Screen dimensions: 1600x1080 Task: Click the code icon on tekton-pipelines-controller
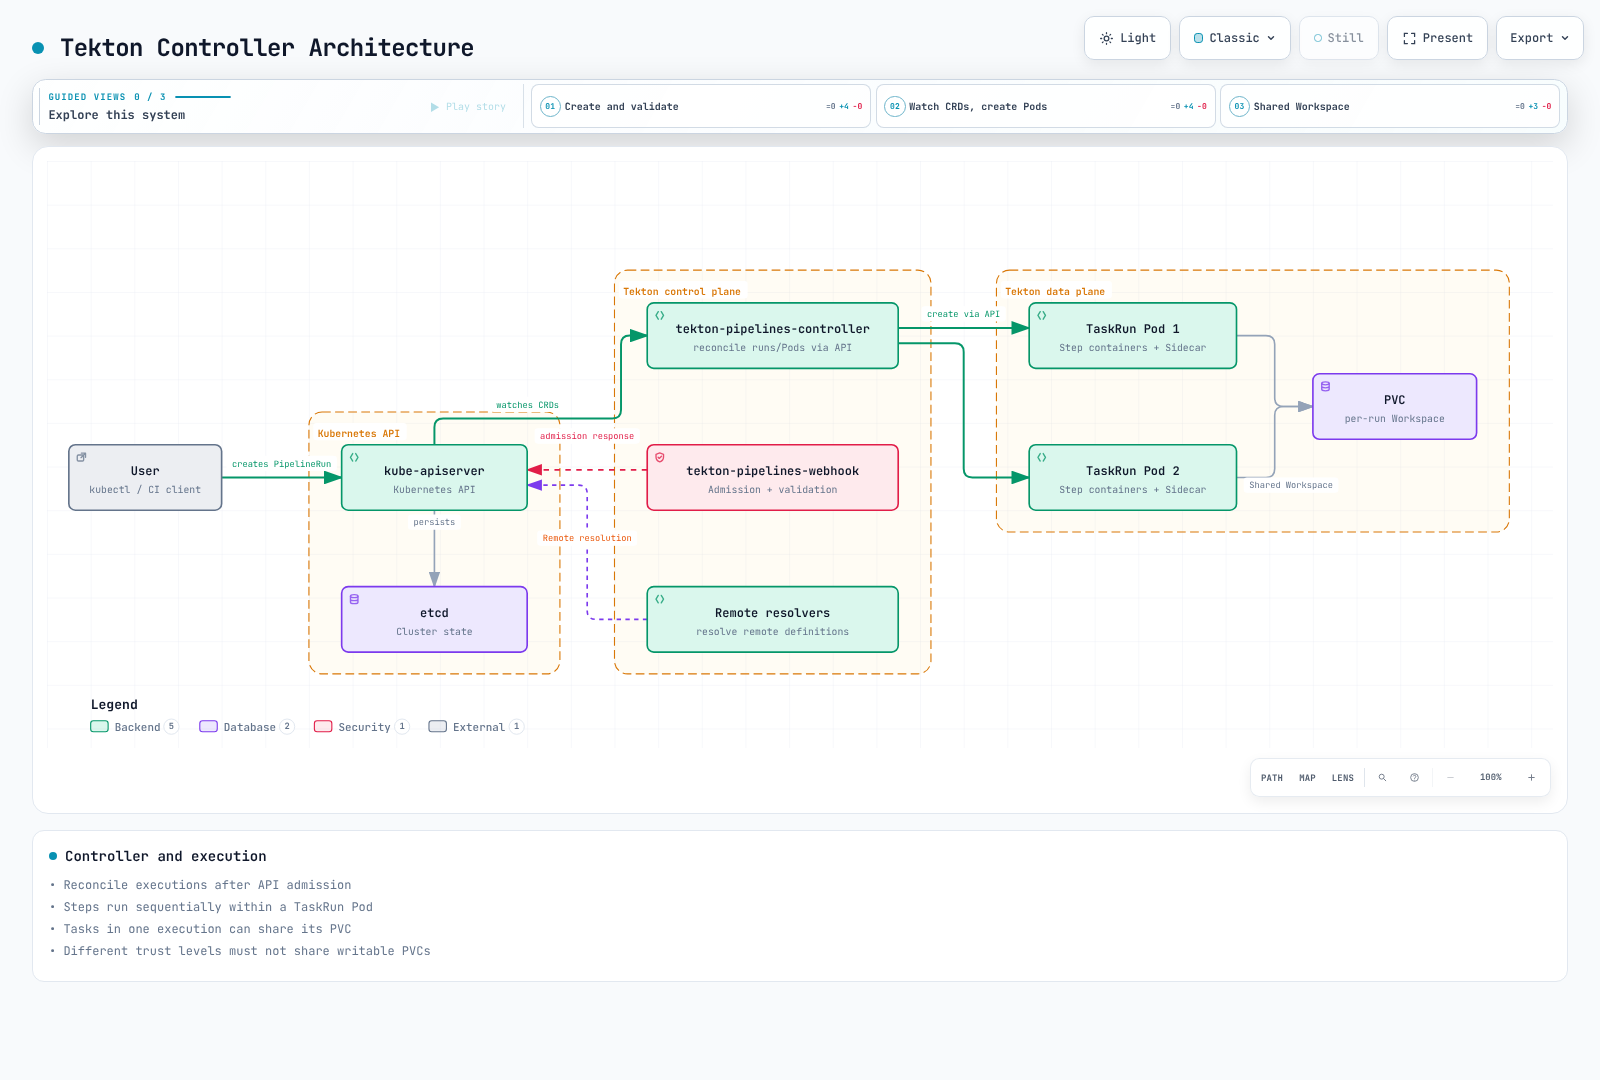[660, 315]
